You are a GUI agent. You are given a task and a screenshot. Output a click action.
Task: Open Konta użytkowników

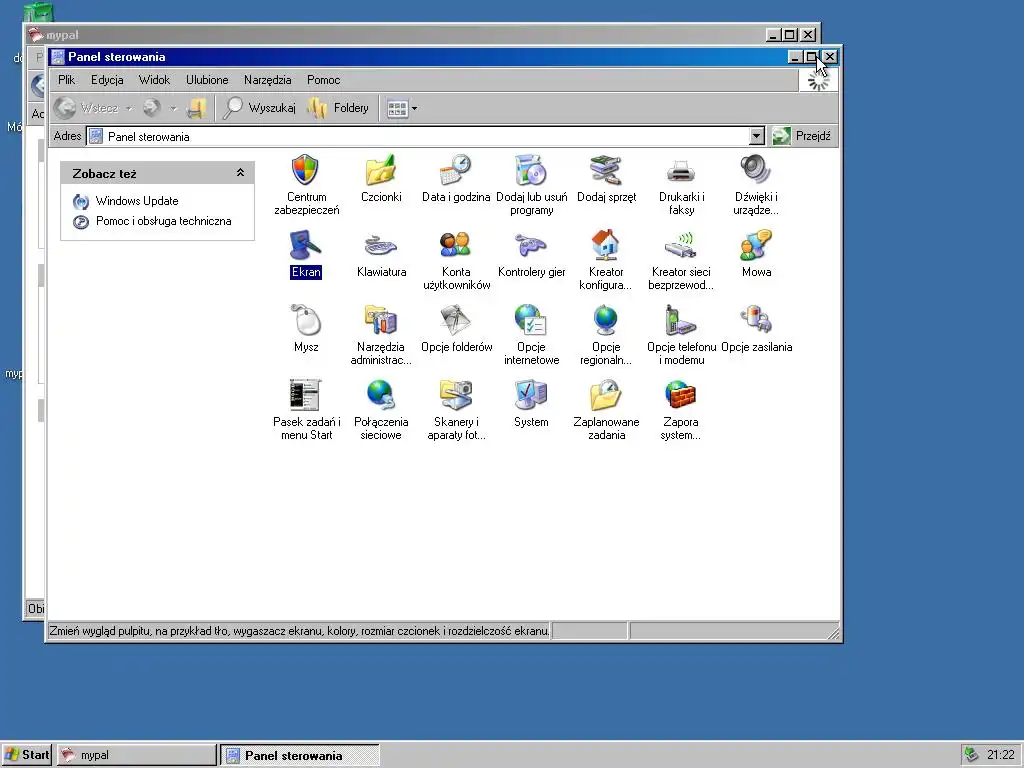[456, 246]
